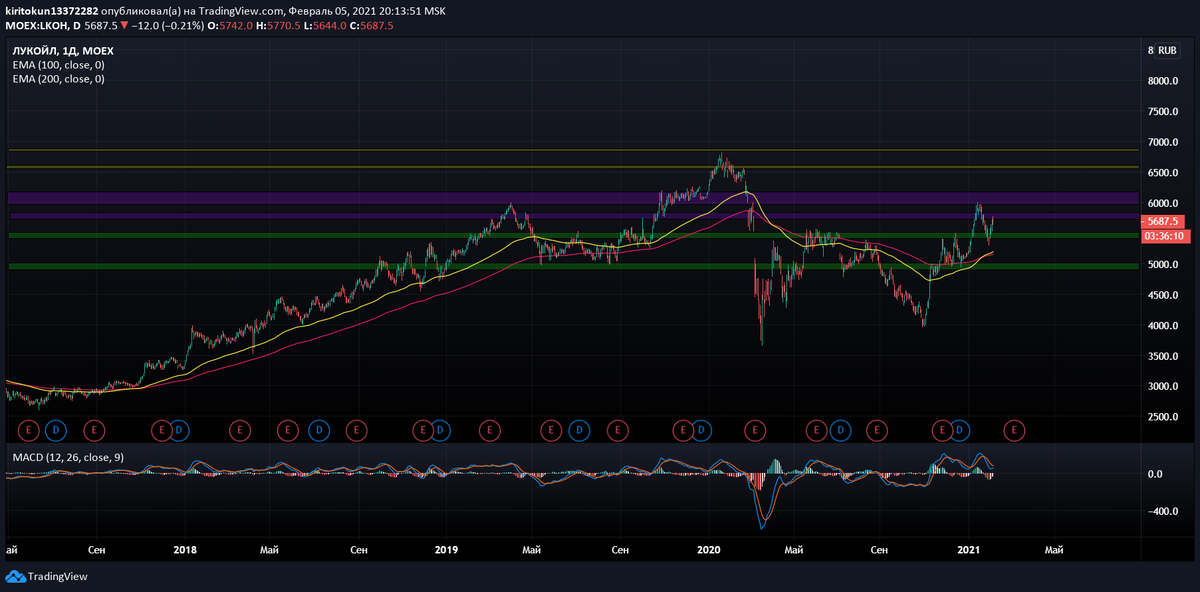Click the EMA (100, close, 0) indicator label

point(58,64)
